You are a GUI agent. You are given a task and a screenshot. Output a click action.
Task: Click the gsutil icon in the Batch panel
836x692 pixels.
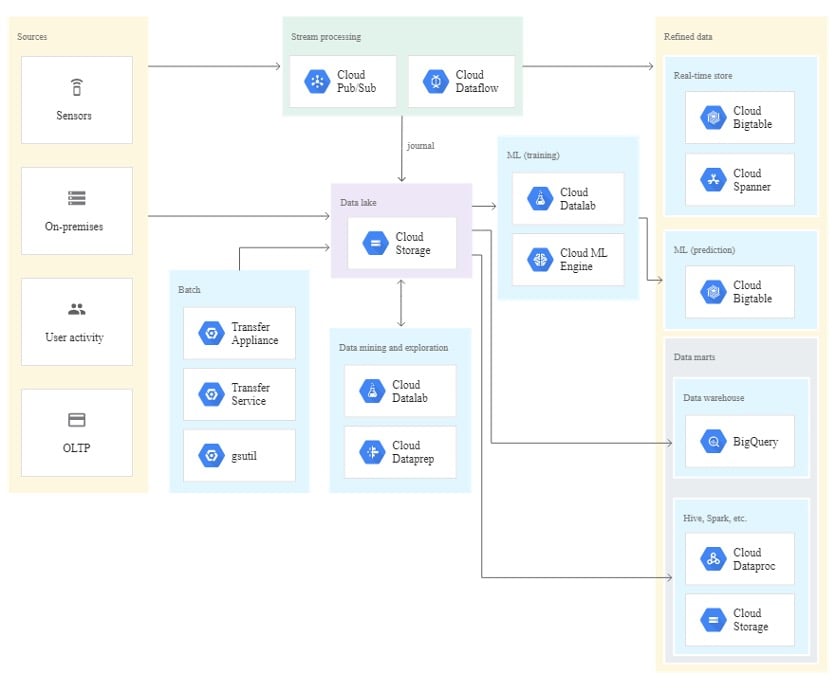[x=211, y=453]
